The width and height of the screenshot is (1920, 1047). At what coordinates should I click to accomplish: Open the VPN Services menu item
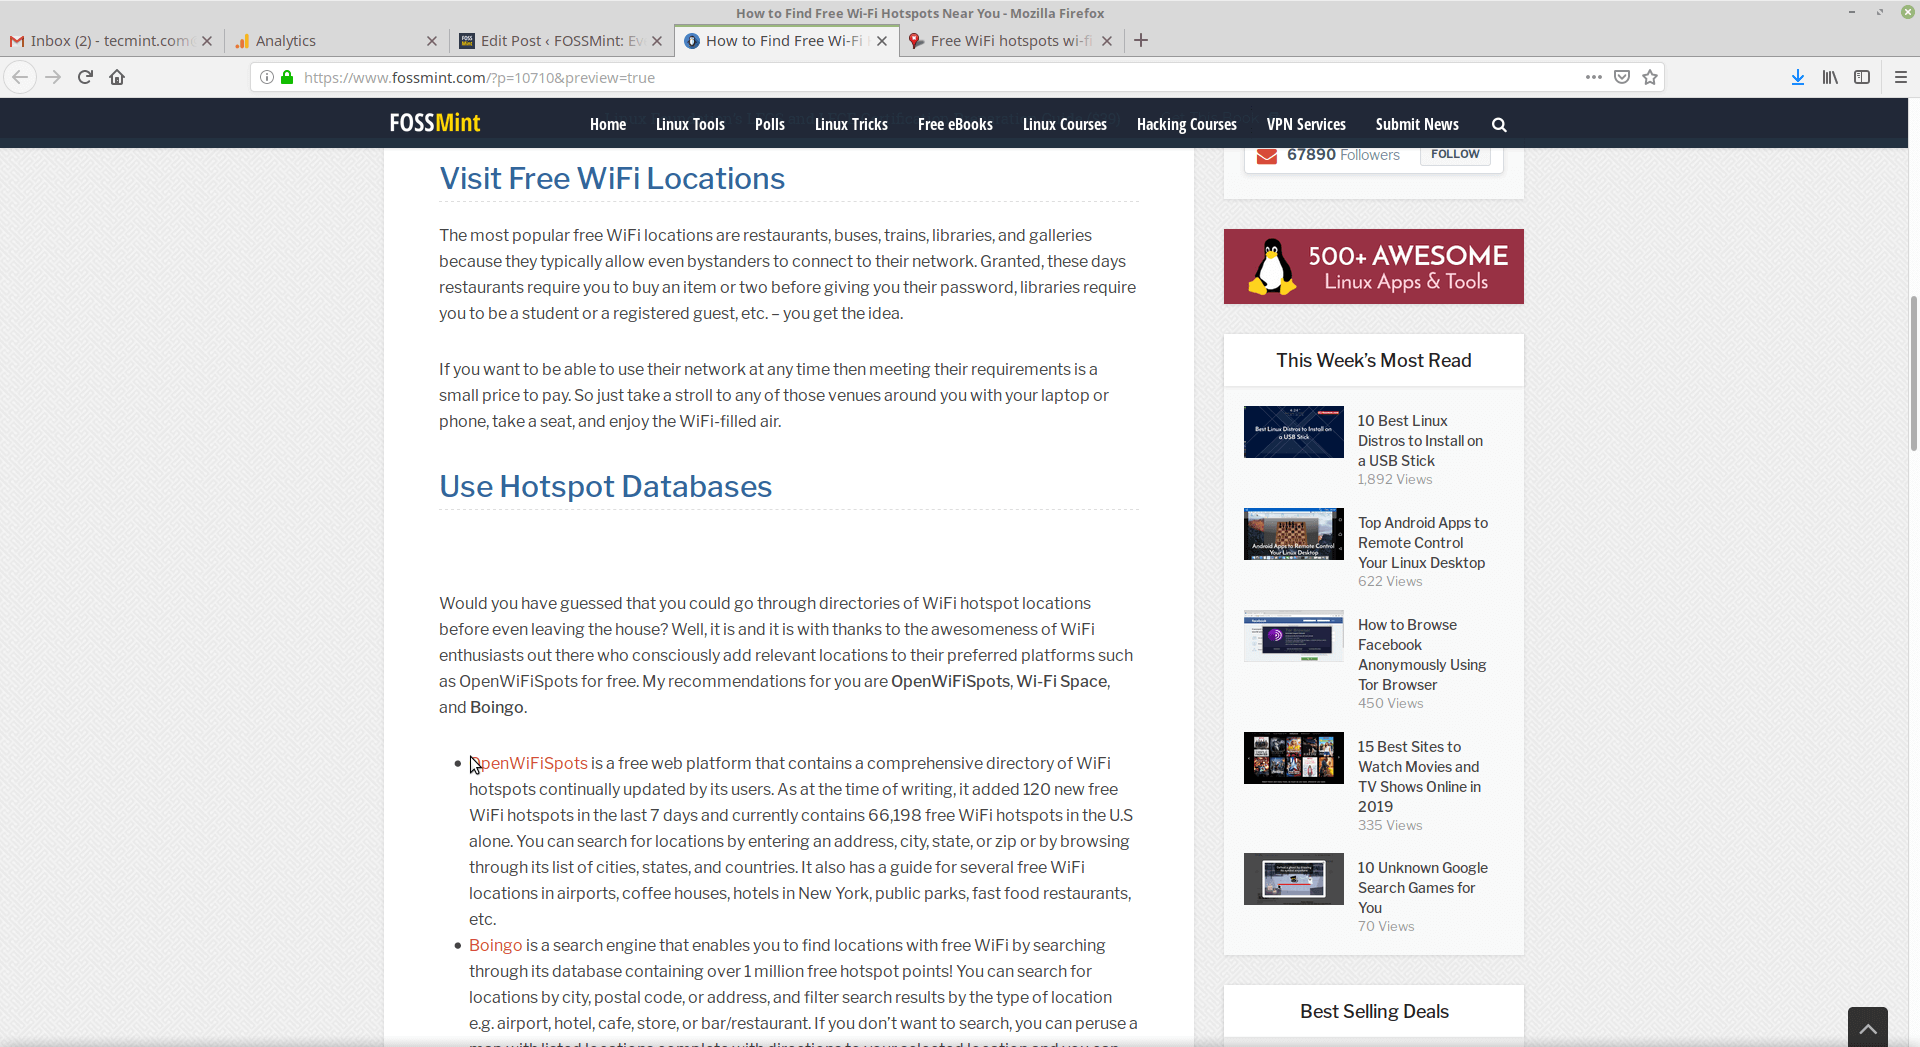click(x=1306, y=124)
